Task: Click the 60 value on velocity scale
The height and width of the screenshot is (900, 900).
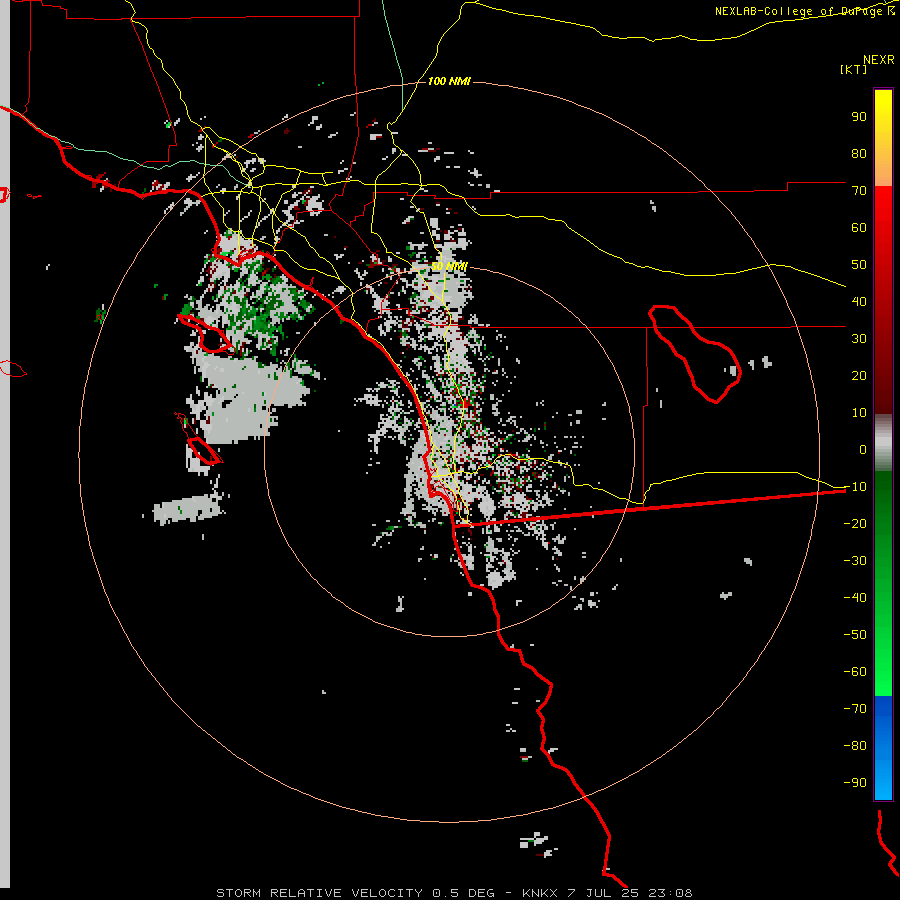Action: (859, 227)
